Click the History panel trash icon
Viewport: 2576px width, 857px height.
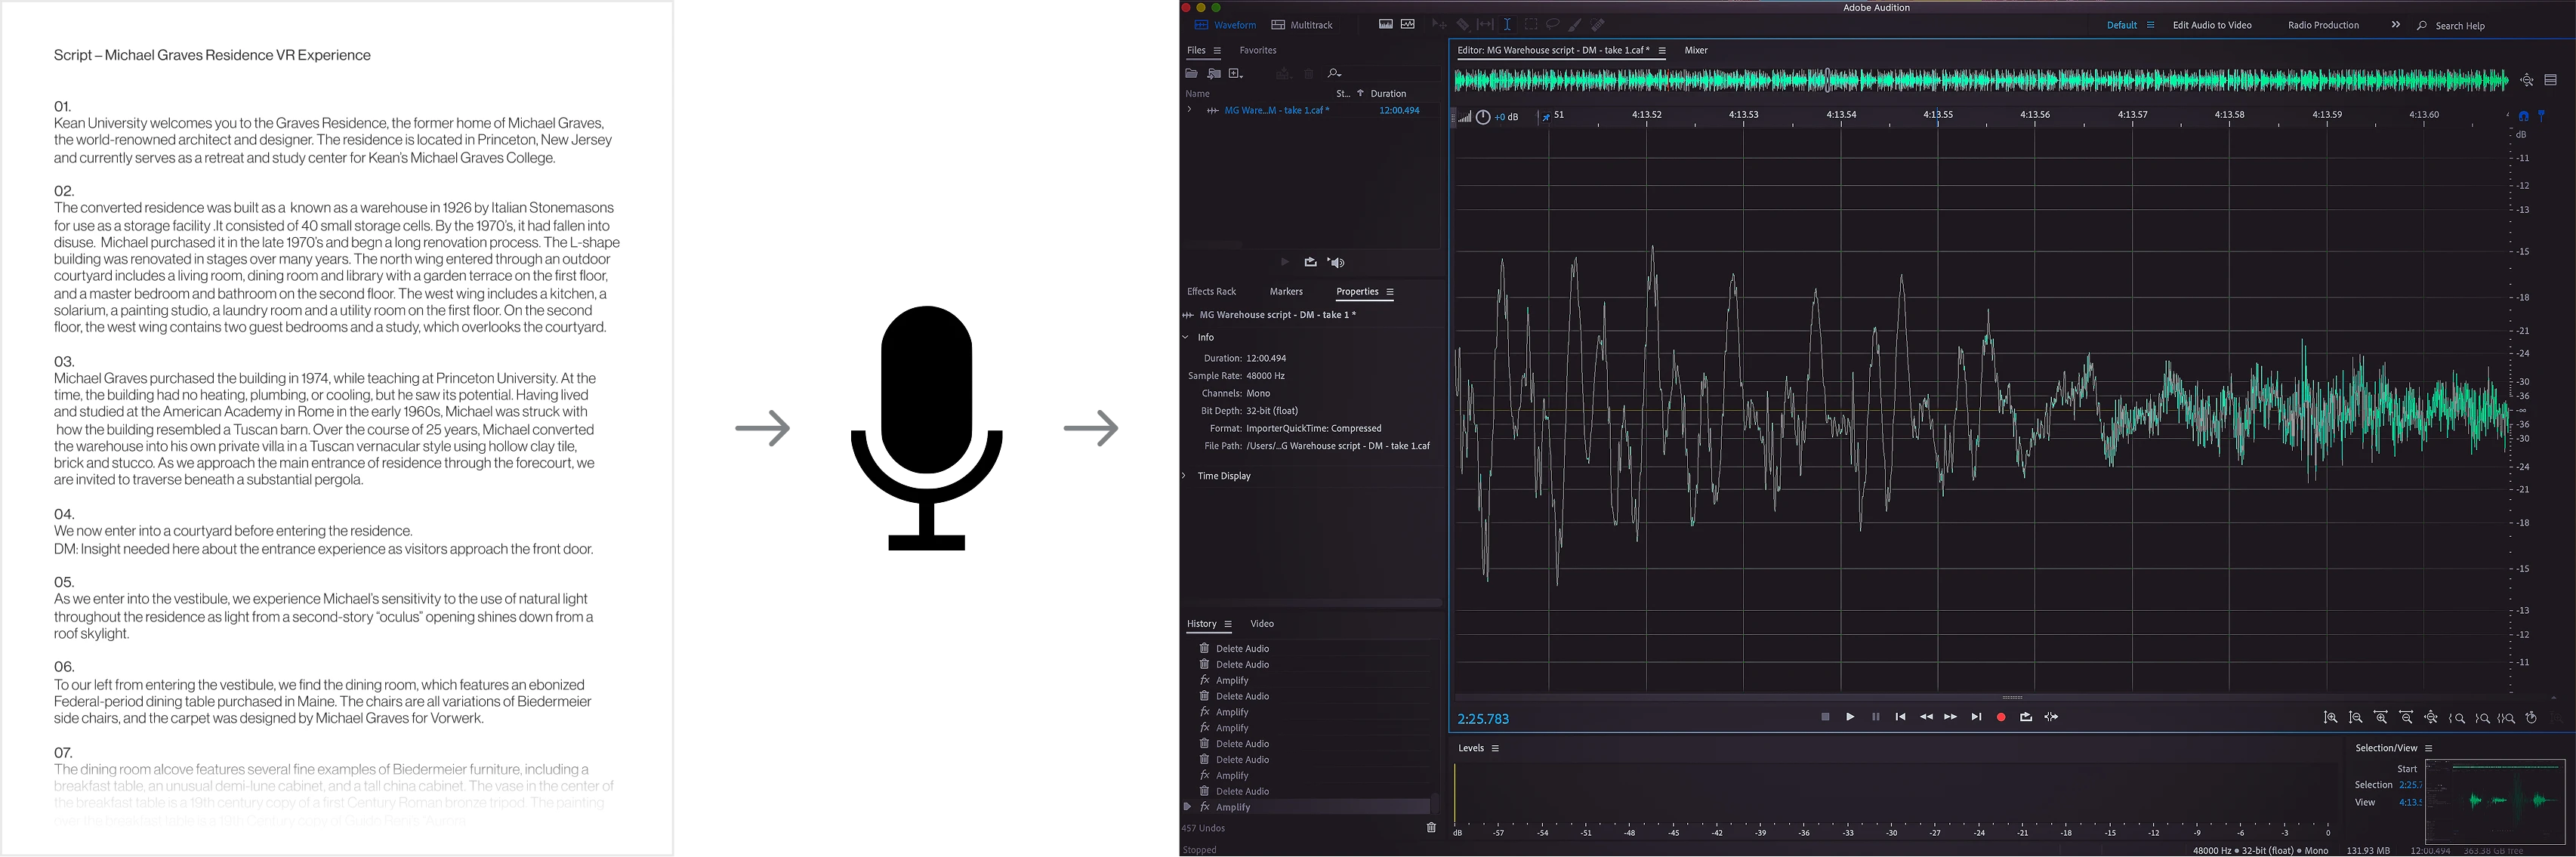click(1431, 827)
